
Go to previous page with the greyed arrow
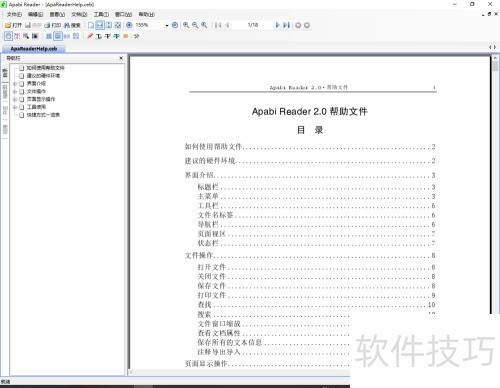pos(227,25)
